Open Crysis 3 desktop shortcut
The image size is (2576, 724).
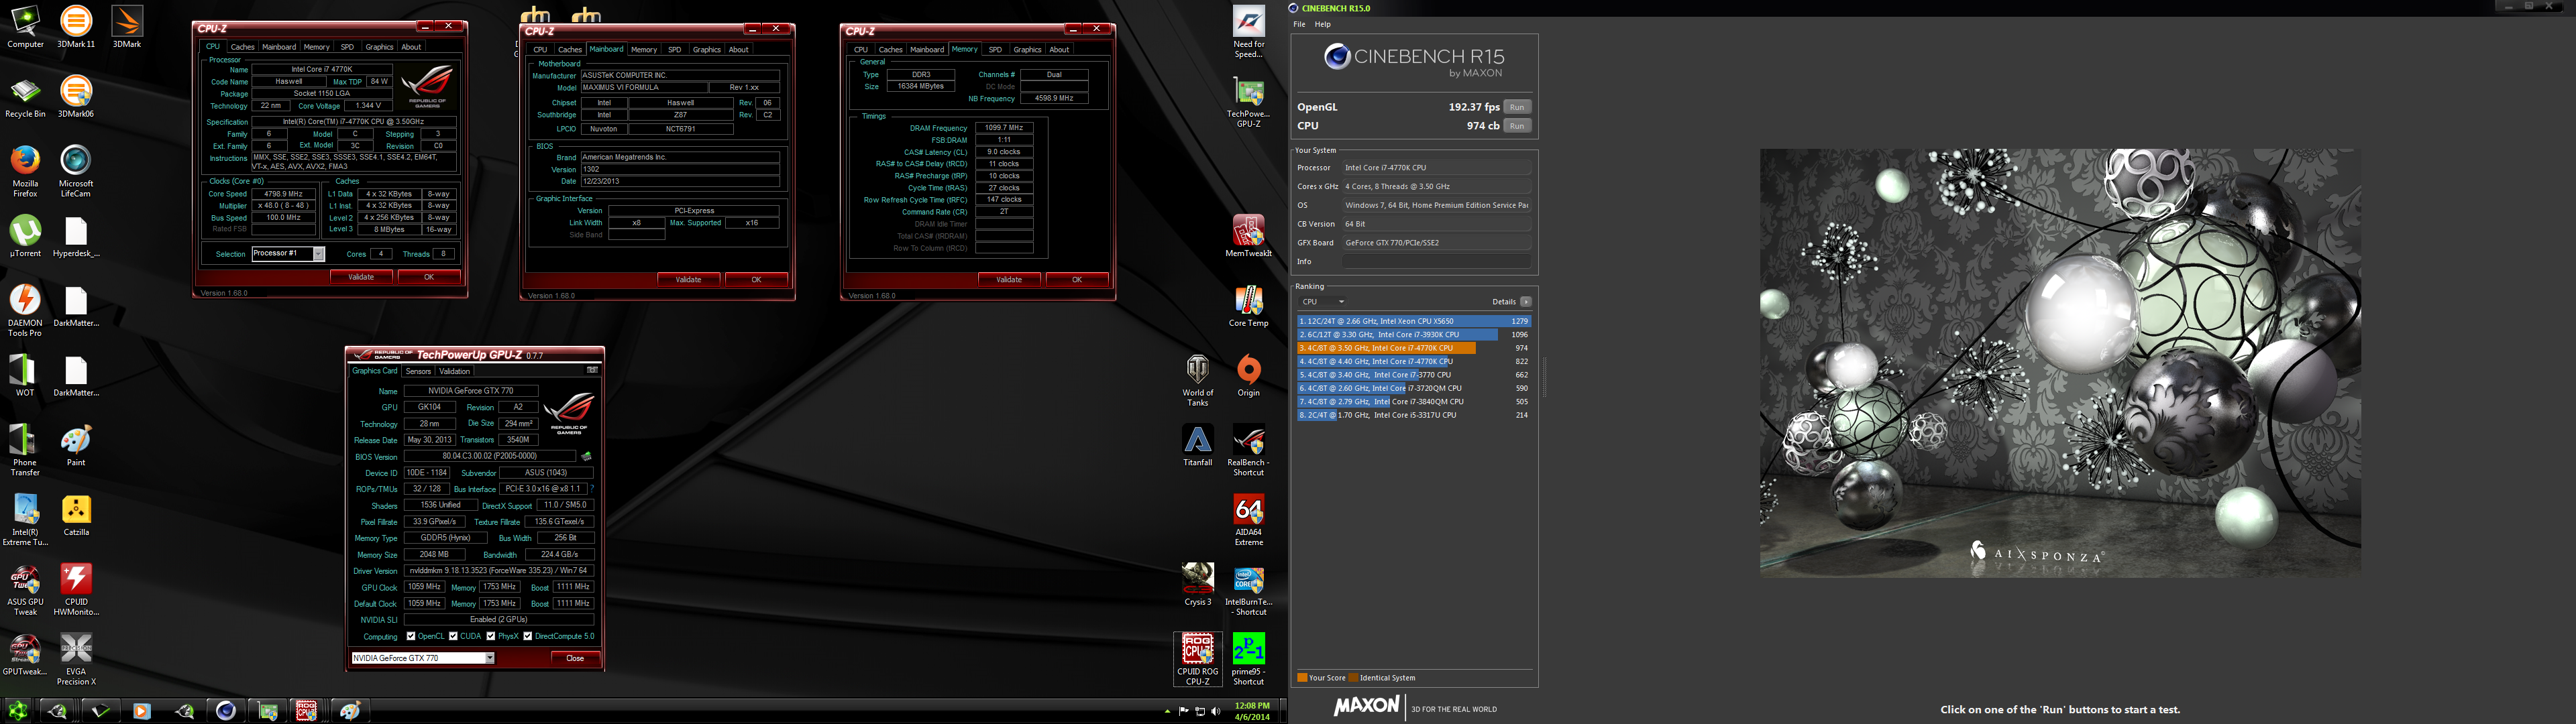point(1198,585)
